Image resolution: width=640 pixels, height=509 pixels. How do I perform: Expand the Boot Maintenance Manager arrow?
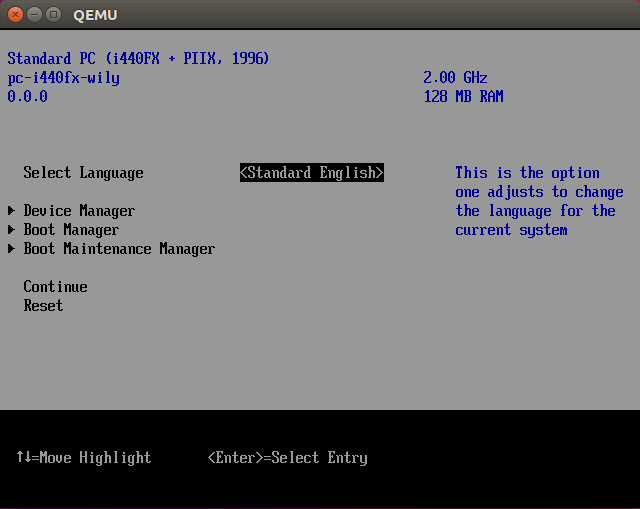pos(12,249)
